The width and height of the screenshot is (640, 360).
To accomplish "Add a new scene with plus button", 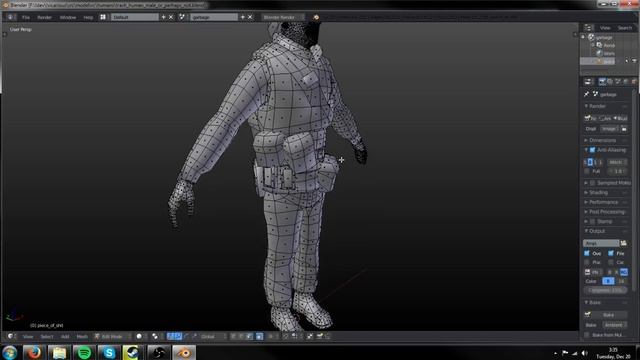I will 242,17.
